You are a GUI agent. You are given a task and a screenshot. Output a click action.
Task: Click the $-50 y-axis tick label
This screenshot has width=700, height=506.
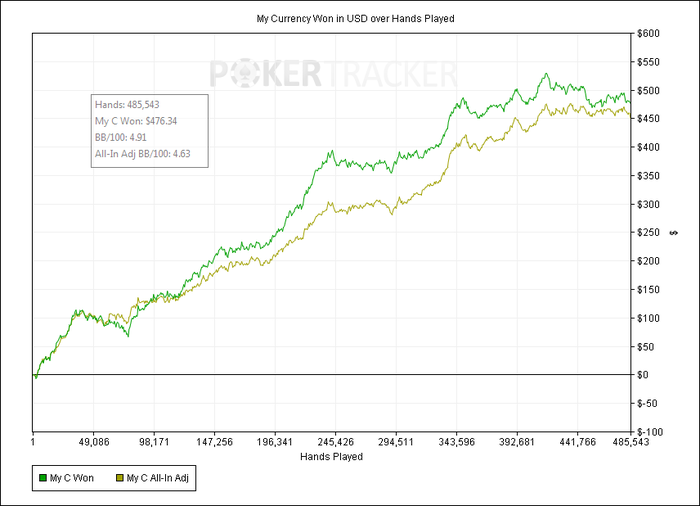[647, 404]
